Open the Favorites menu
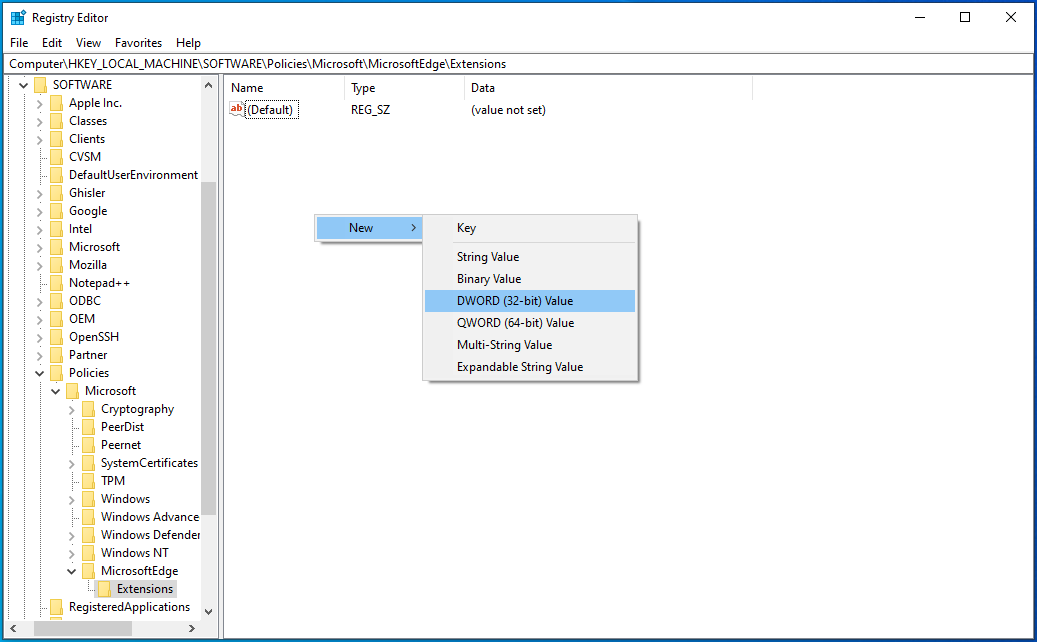 pyautogui.click(x=138, y=42)
